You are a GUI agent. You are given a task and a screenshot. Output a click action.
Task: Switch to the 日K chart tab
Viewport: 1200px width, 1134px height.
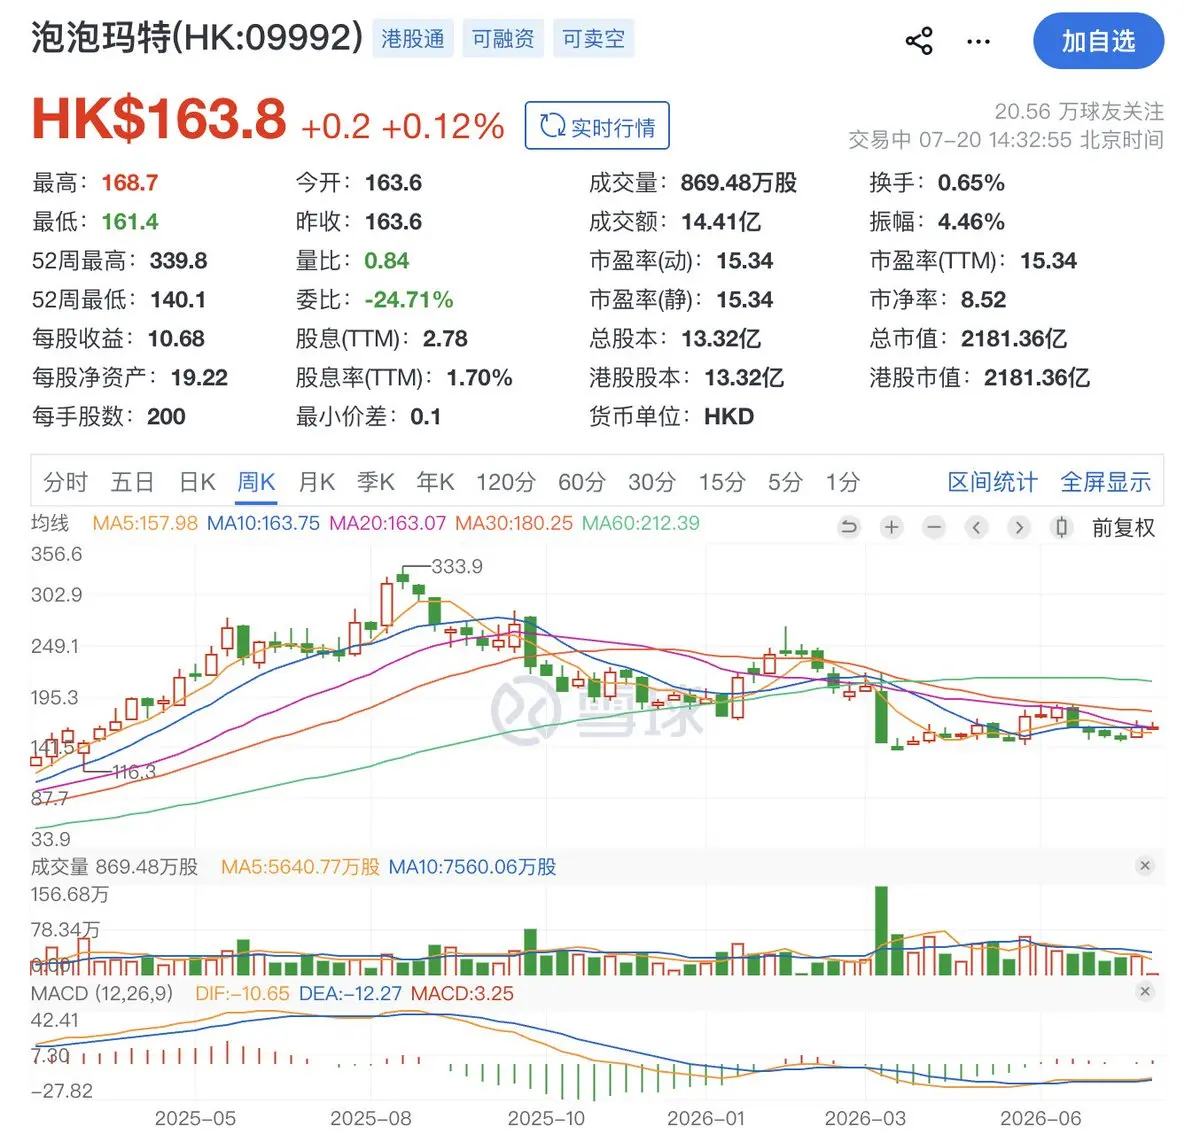pyautogui.click(x=197, y=482)
